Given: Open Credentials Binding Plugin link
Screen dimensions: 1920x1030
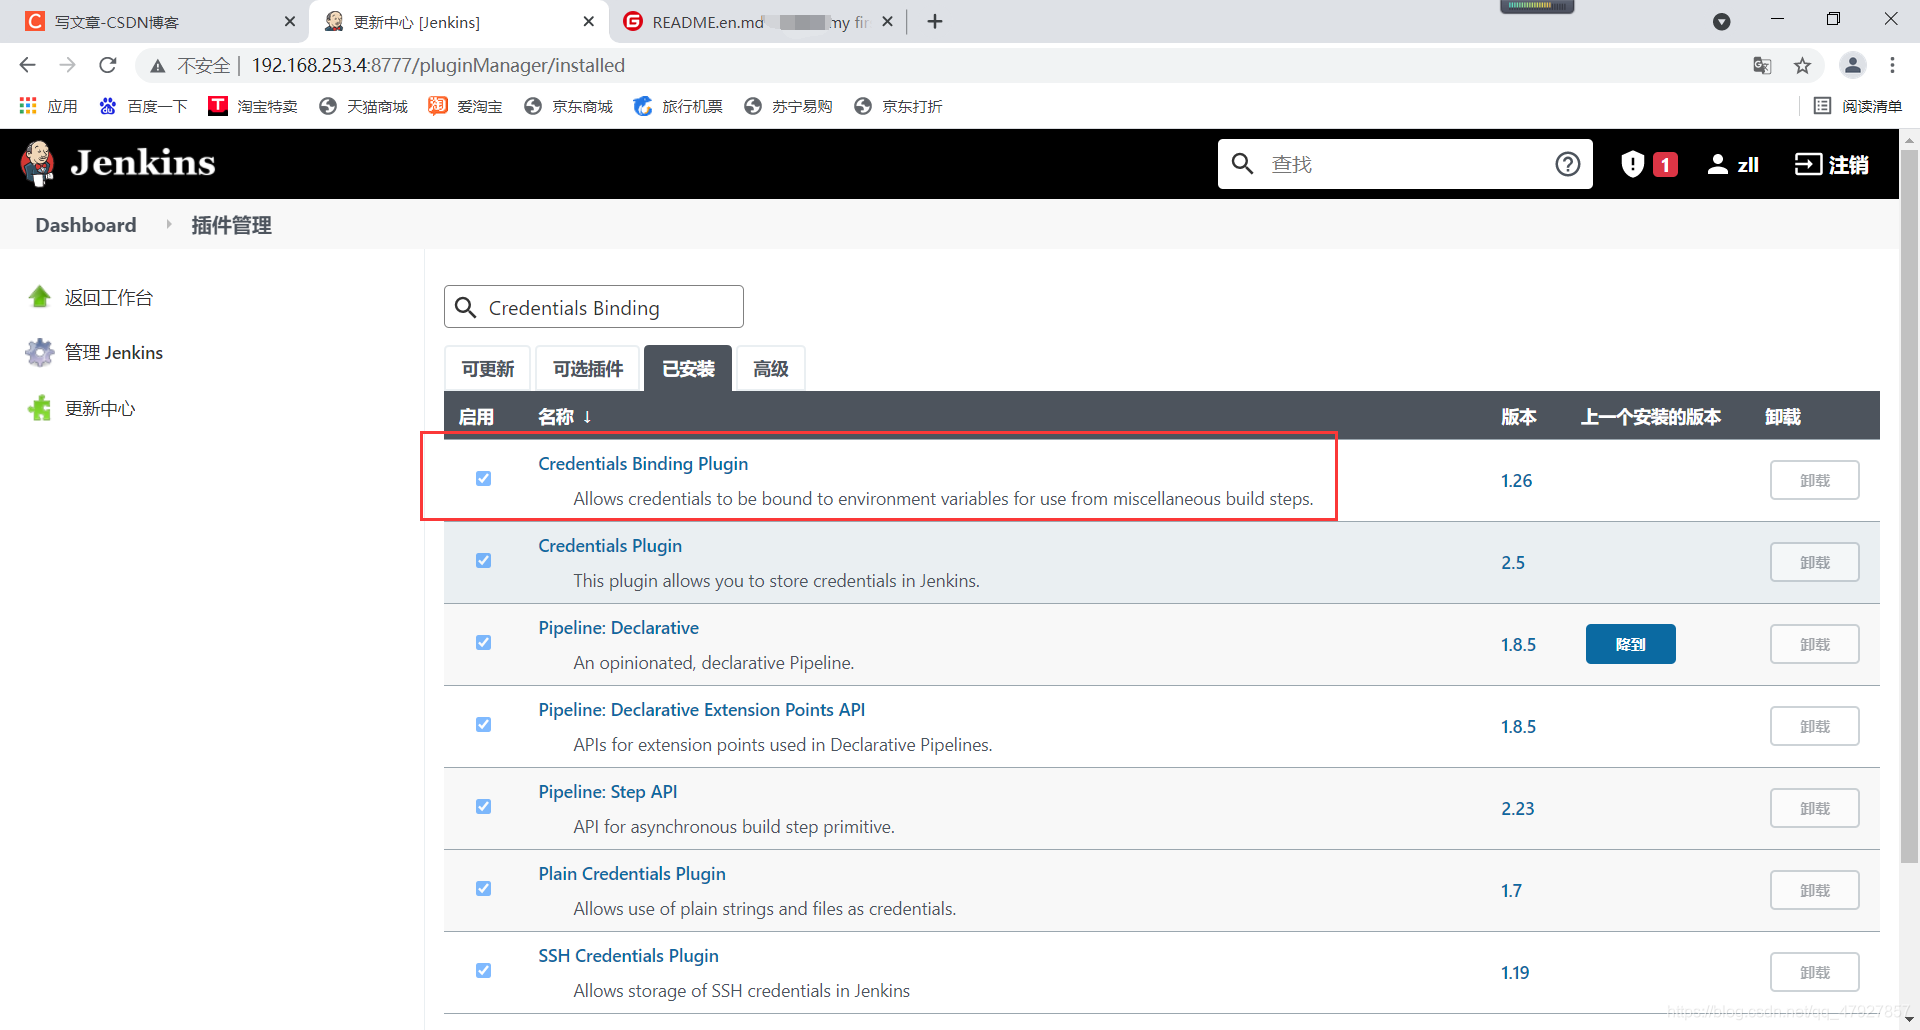Looking at the screenshot, I should click(643, 464).
